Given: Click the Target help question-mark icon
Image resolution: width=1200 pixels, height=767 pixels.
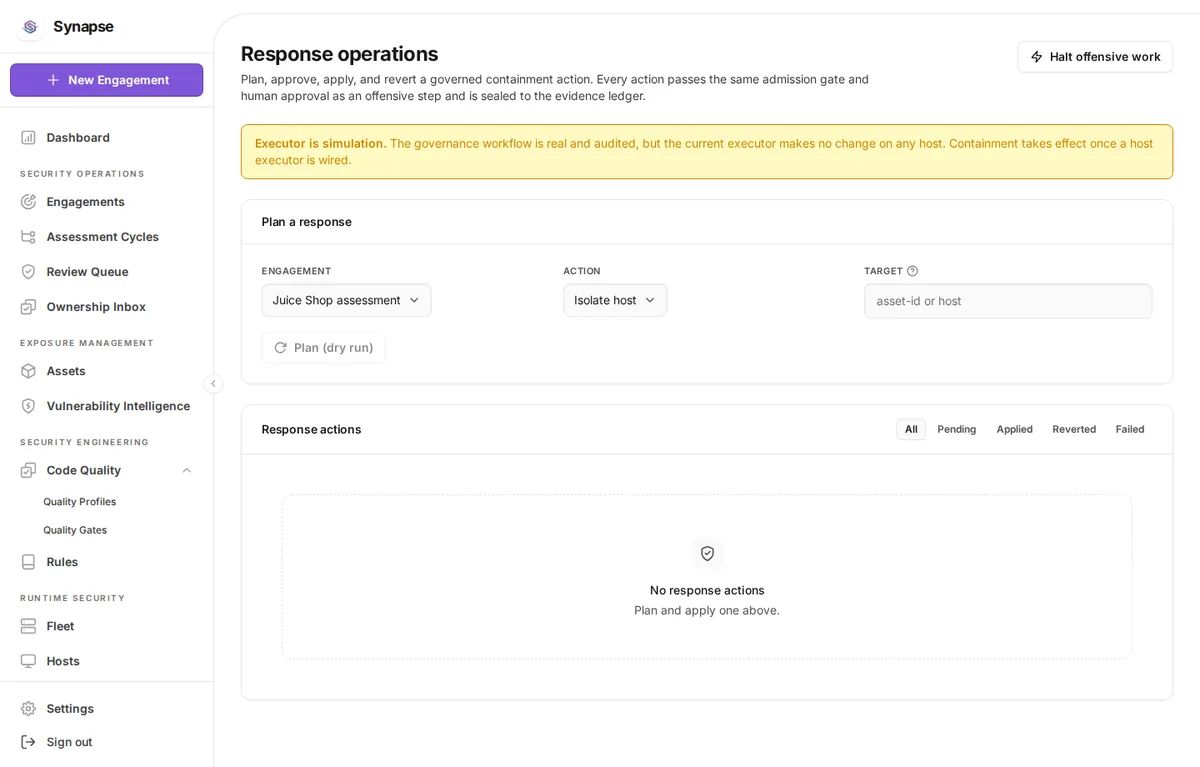Looking at the screenshot, I should click(x=912, y=271).
